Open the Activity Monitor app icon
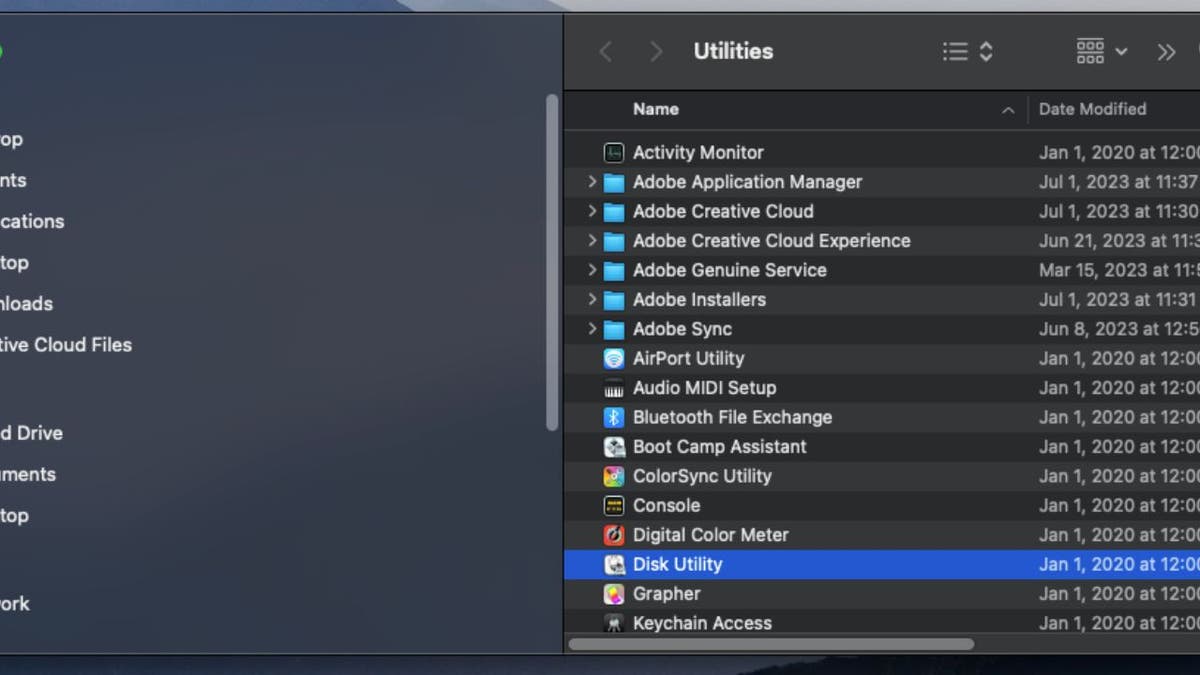The width and height of the screenshot is (1200, 675). click(614, 153)
